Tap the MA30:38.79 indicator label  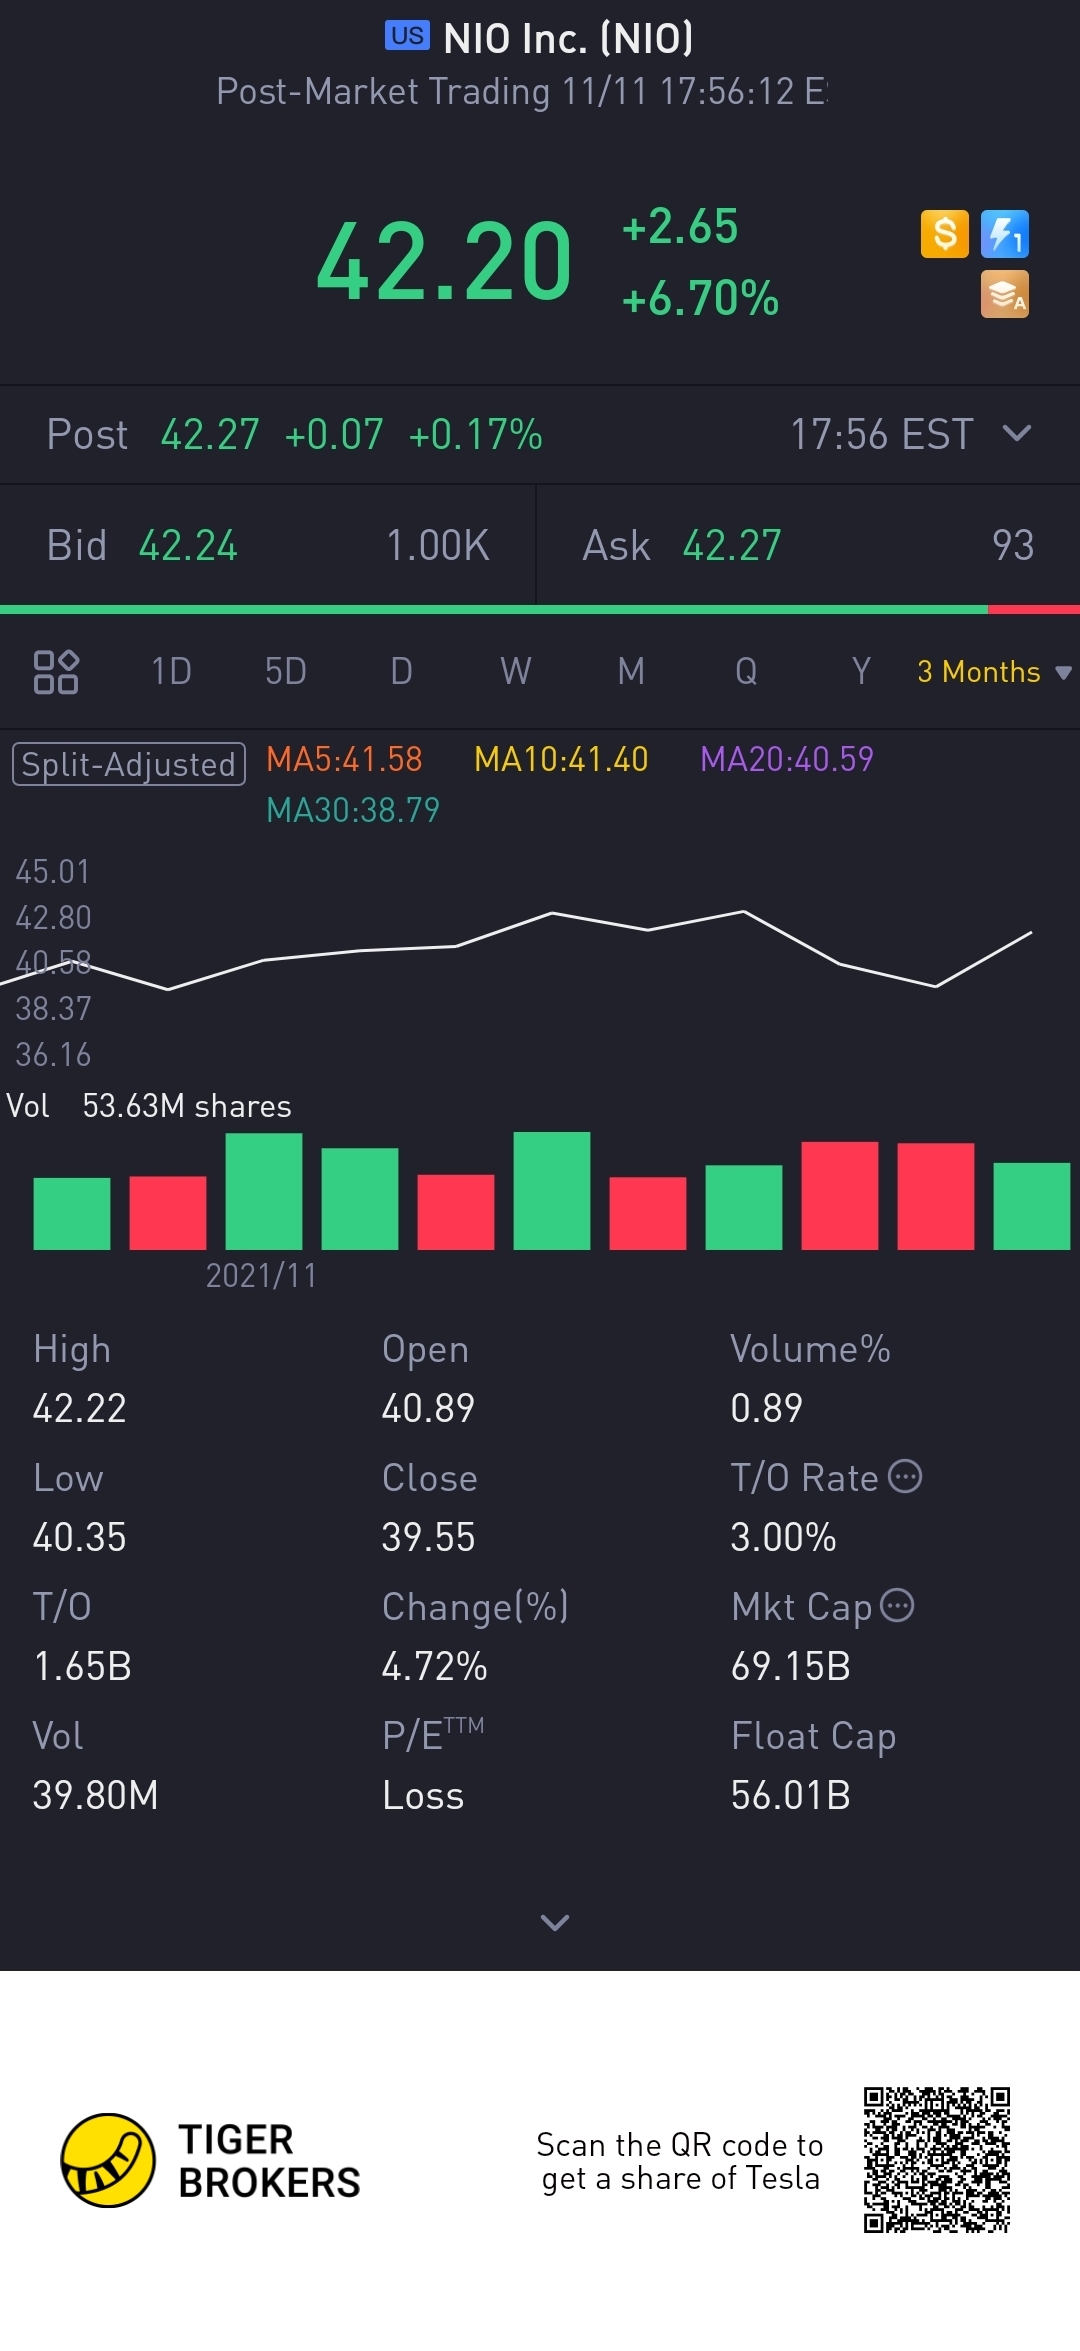[353, 810]
